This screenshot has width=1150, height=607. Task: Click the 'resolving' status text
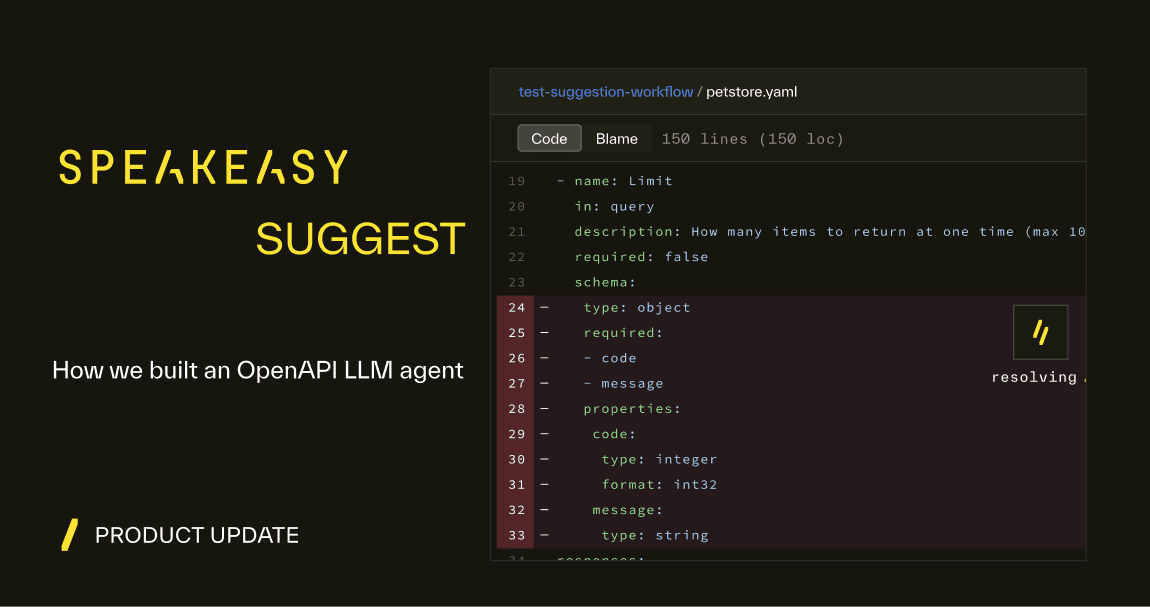pos(1034,378)
